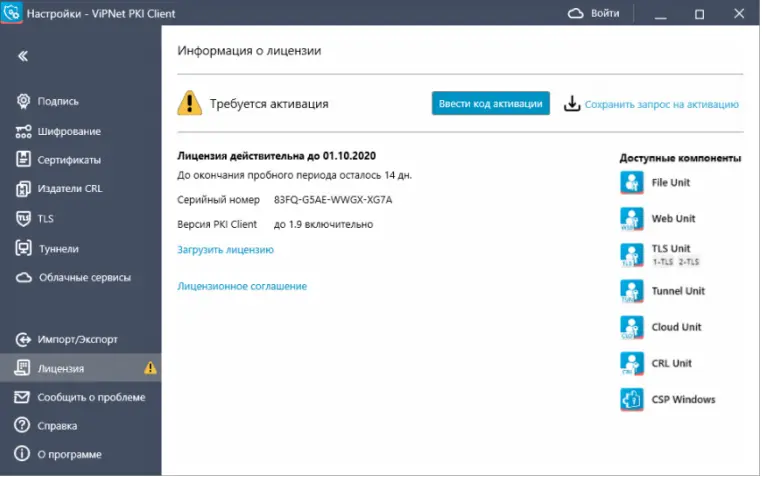Click Сохранить запрос на активацию link
Image resolution: width=762 pixels, height=477 pixels.
pos(661,104)
